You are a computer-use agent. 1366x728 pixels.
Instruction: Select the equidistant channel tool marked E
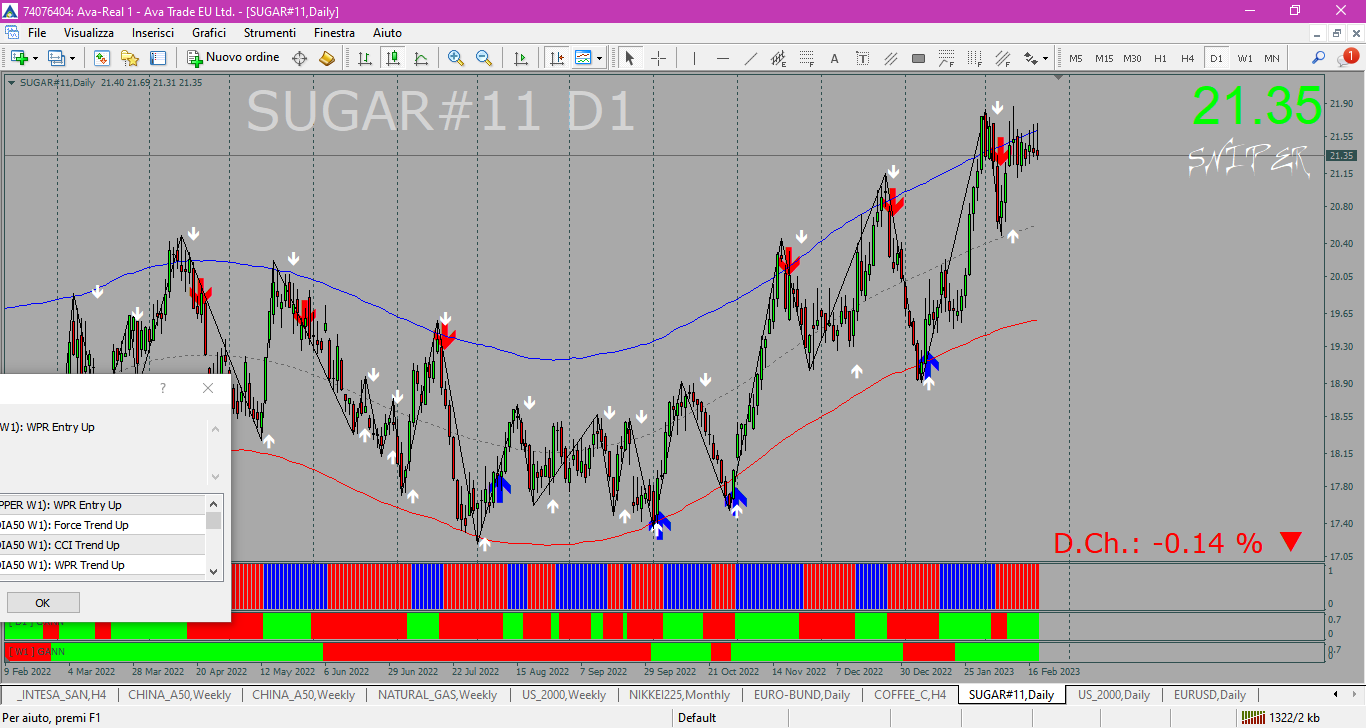click(778, 58)
